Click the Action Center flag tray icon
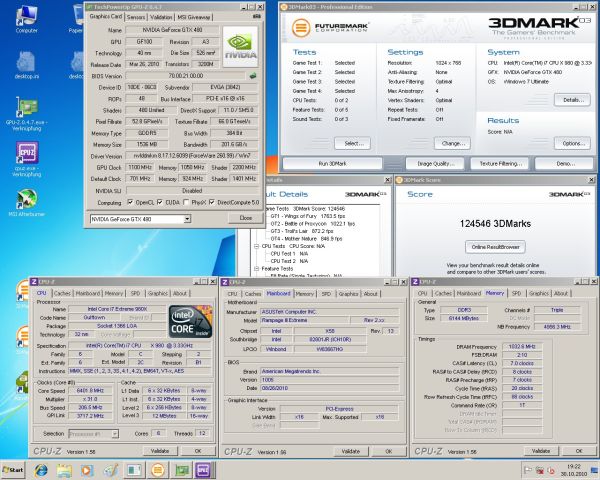The width and height of the screenshot is (600, 480). coord(527,470)
